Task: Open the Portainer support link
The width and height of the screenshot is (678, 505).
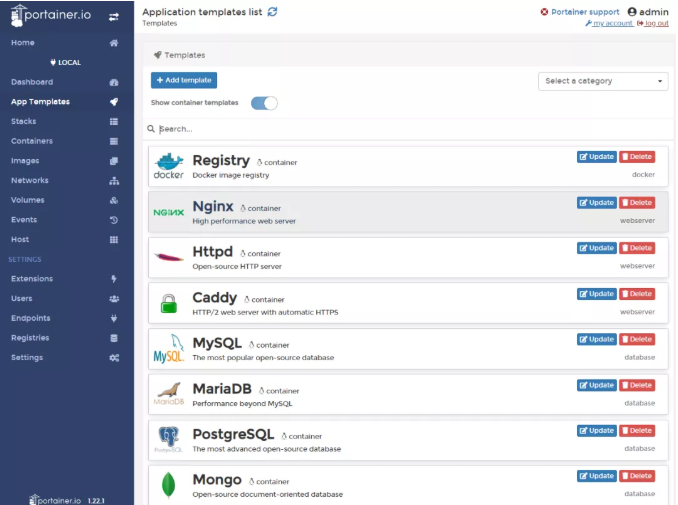Action: [x=585, y=12]
